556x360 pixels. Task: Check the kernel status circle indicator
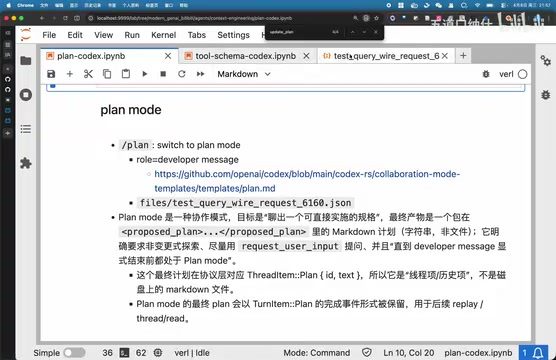point(523,74)
